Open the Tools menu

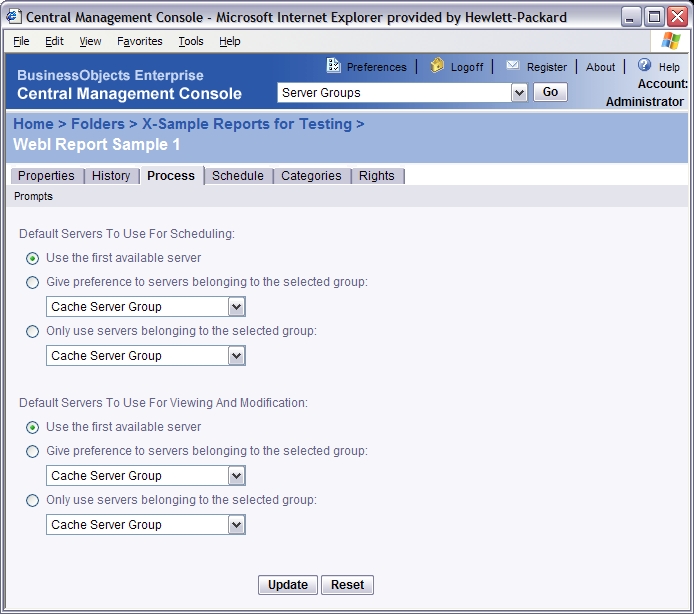pos(191,41)
